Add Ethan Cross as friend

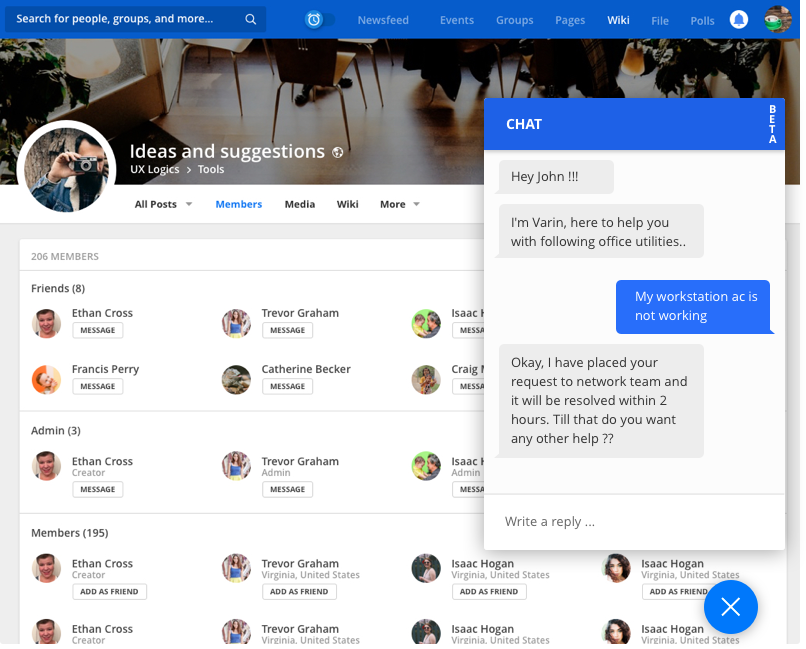[x=109, y=592]
